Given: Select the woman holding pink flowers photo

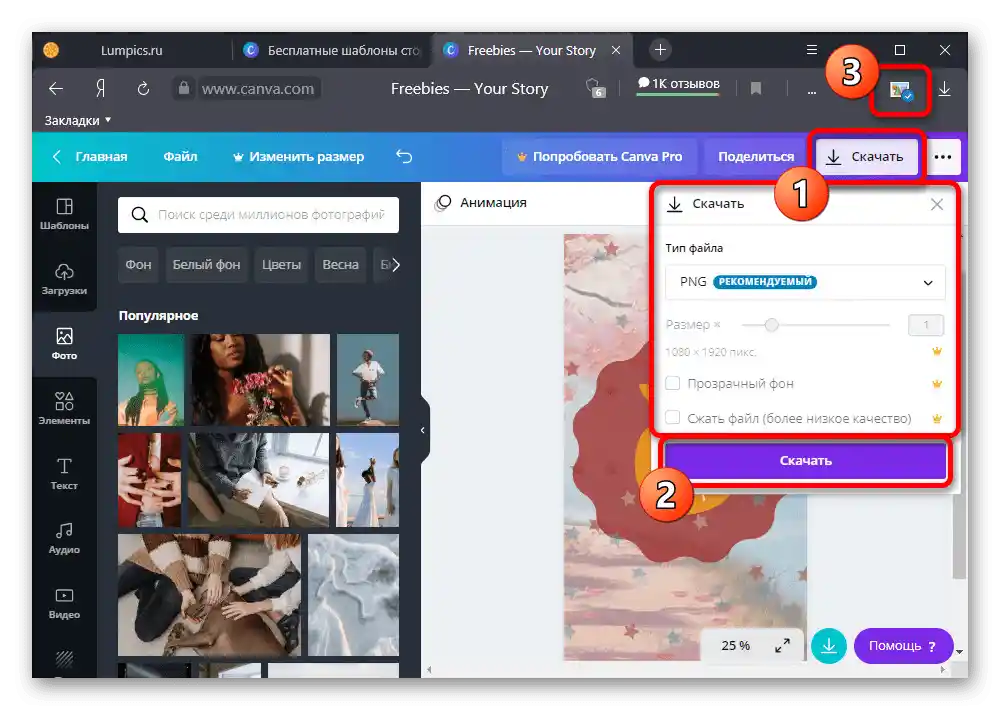Looking at the screenshot, I should click(261, 380).
